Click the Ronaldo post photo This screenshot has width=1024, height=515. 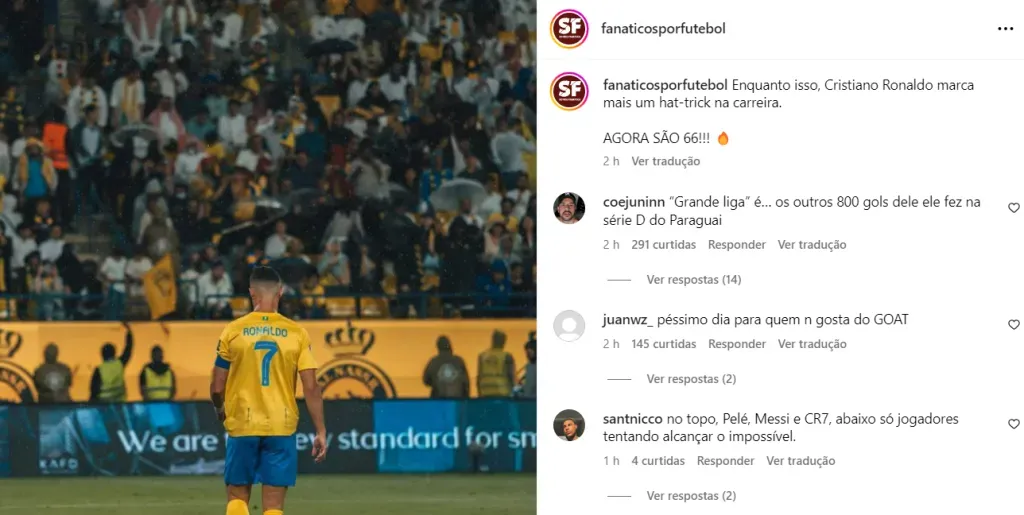click(268, 257)
